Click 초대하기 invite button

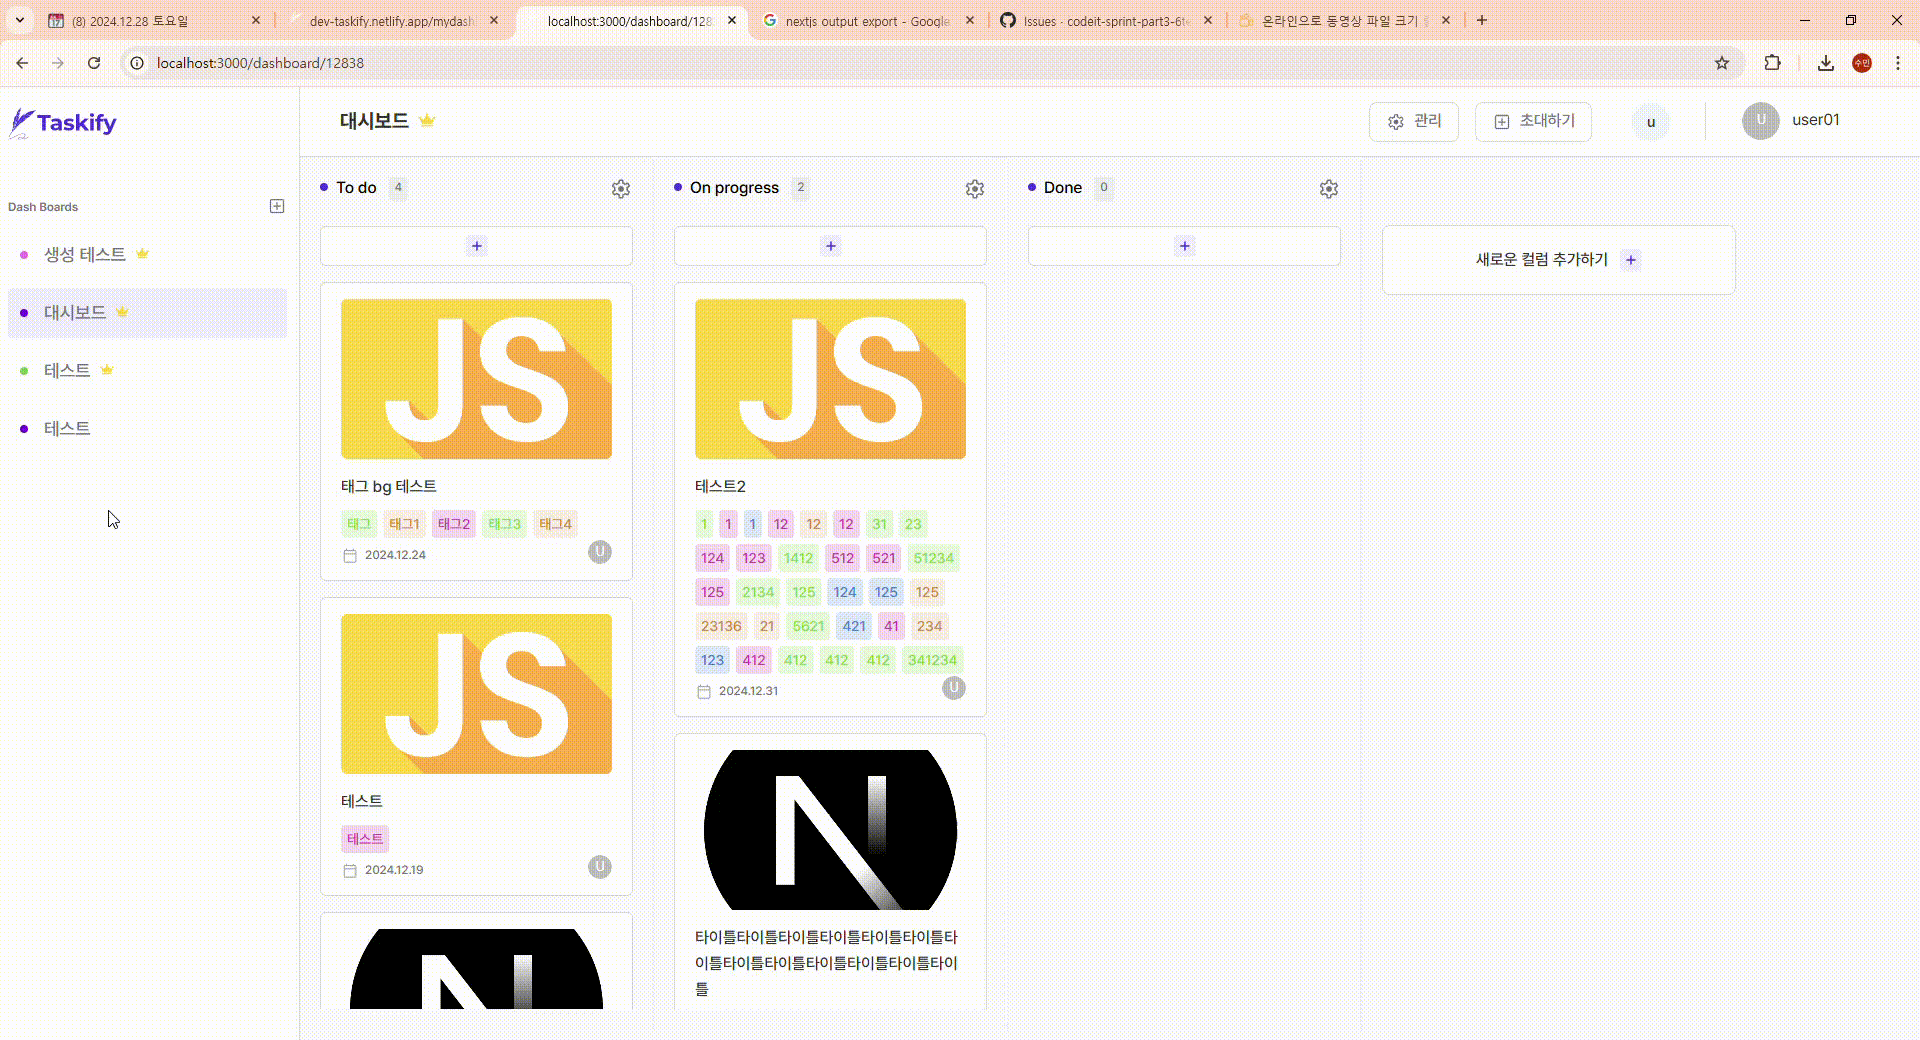[x=1533, y=121]
